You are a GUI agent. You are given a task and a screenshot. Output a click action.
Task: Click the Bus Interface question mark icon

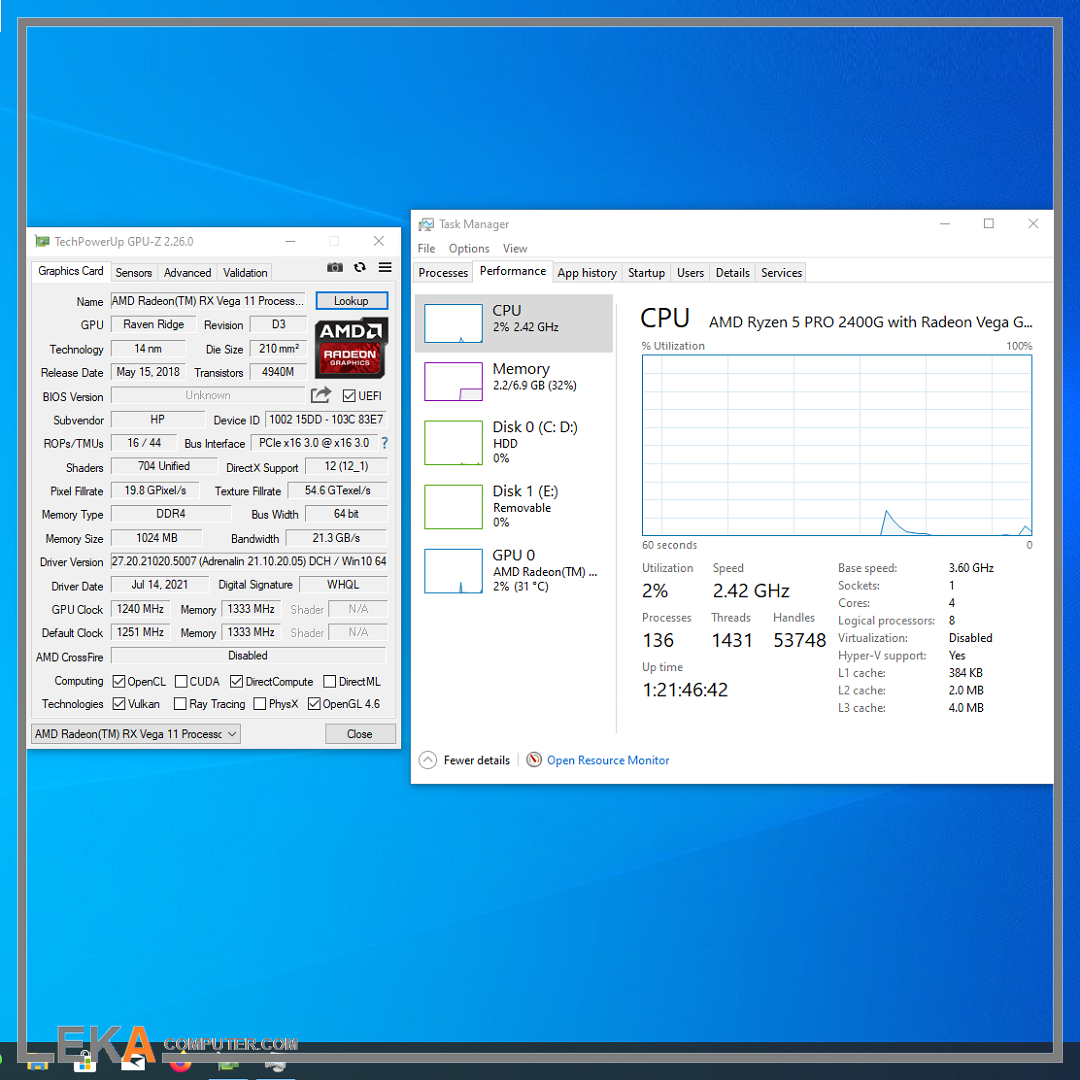coord(384,443)
